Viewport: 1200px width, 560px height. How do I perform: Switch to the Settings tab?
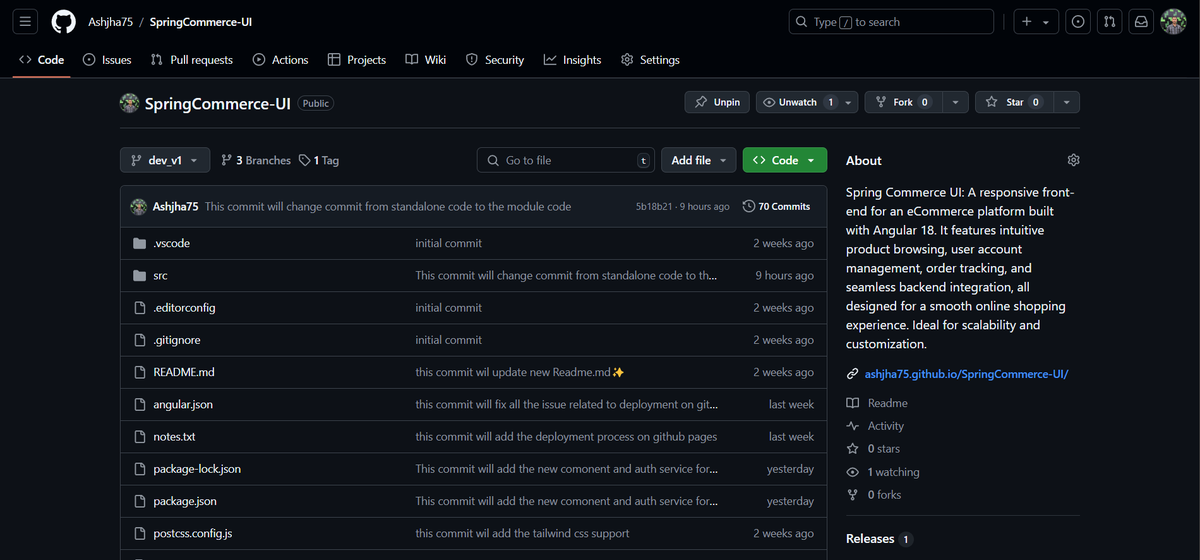tap(650, 60)
